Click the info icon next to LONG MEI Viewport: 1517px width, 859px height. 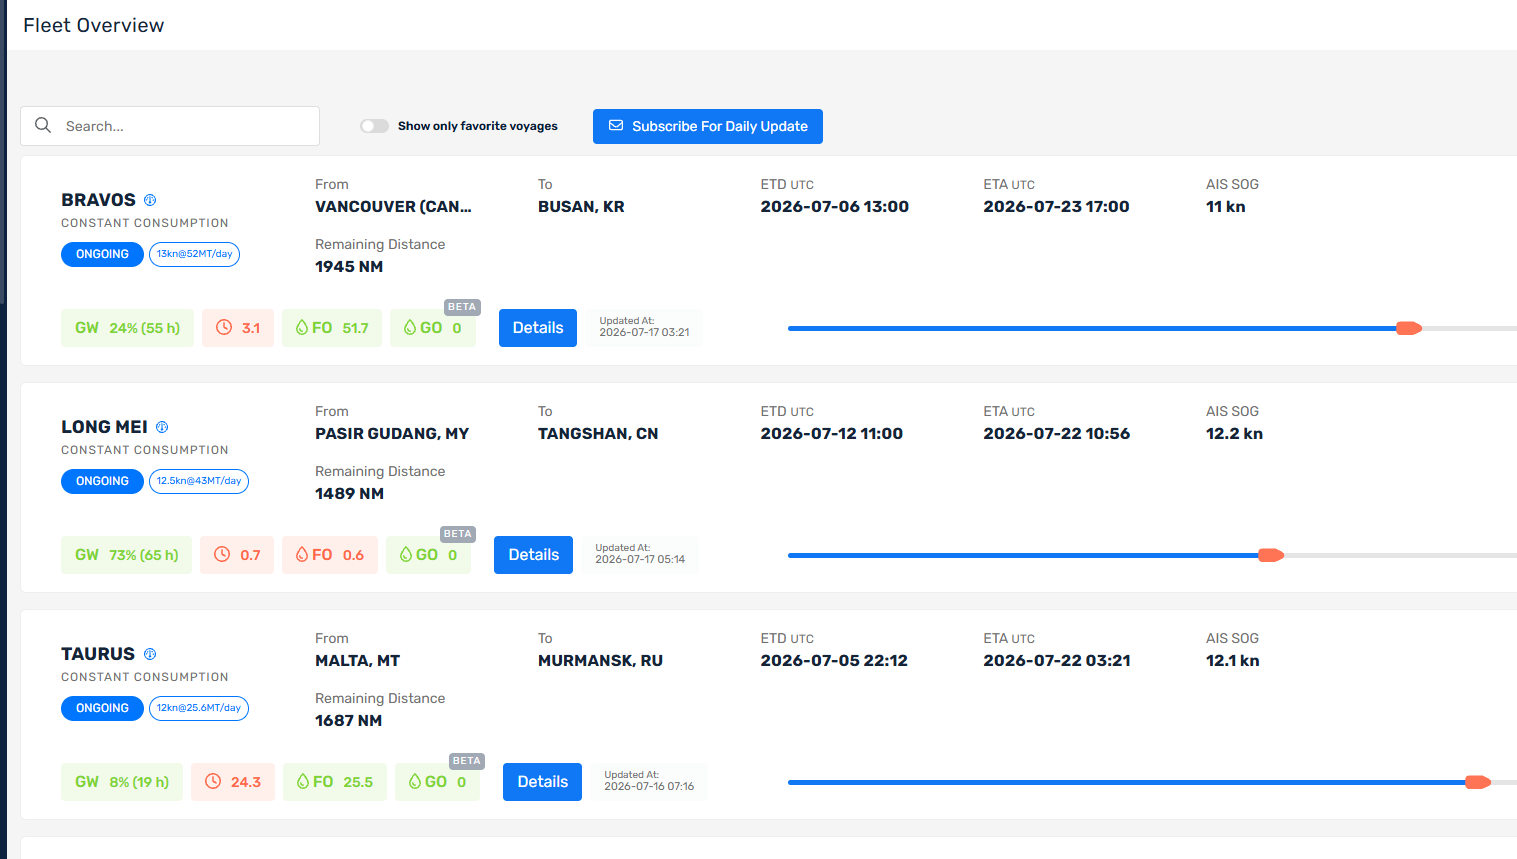[x=162, y=427]
